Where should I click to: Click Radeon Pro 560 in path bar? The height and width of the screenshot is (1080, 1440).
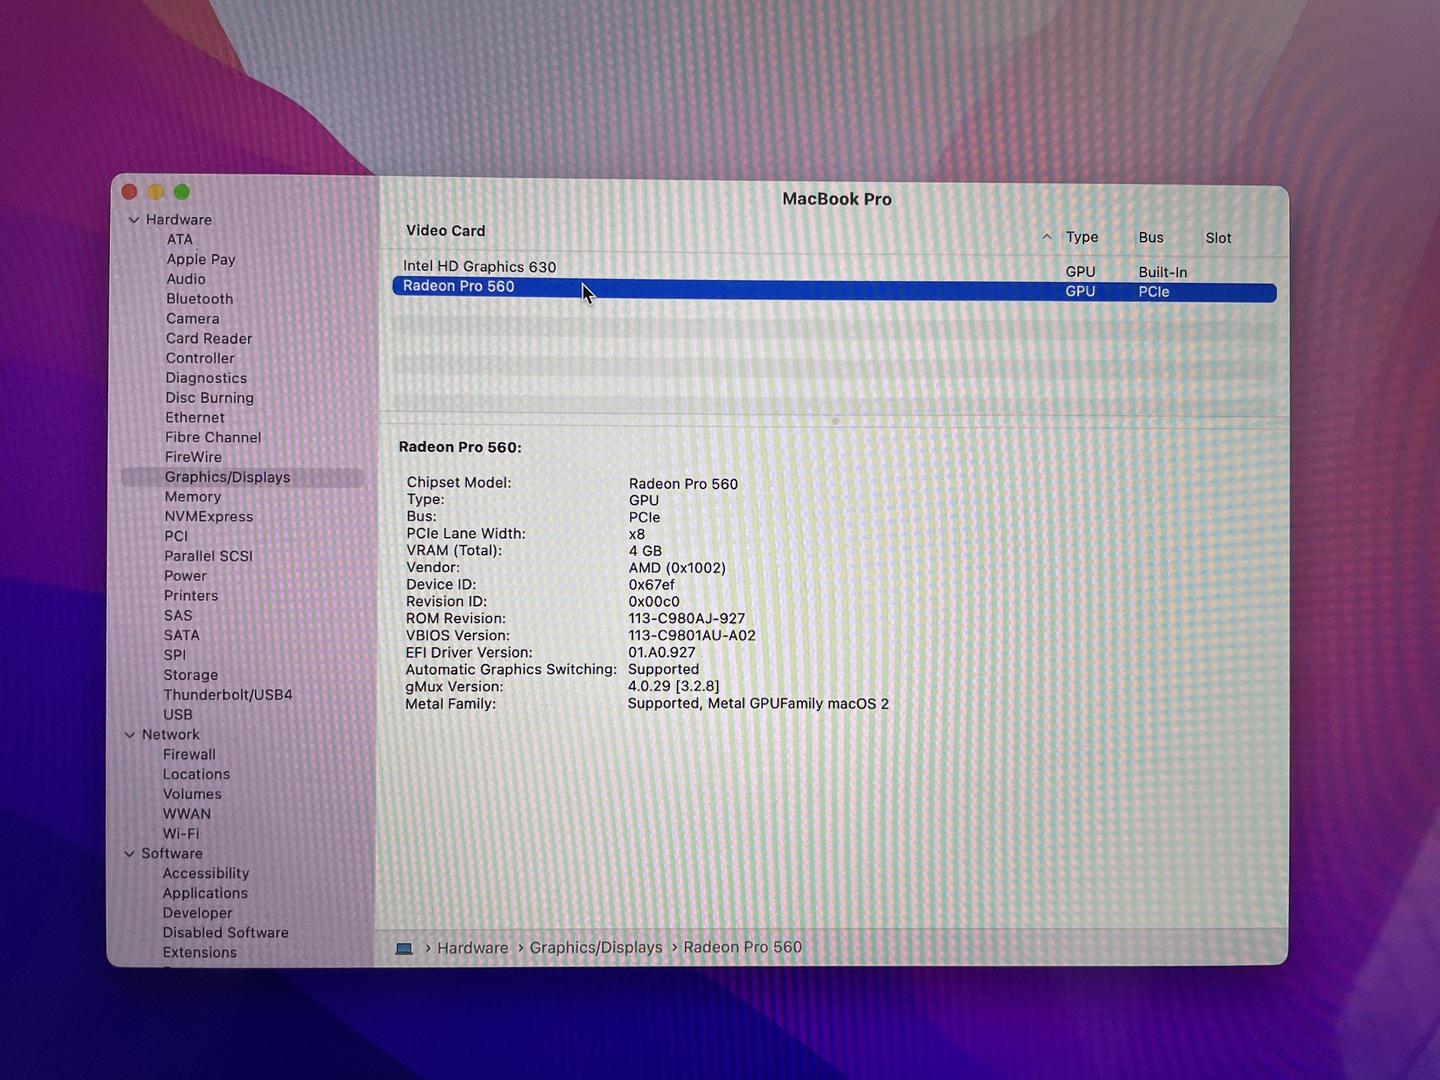[742, 947]
